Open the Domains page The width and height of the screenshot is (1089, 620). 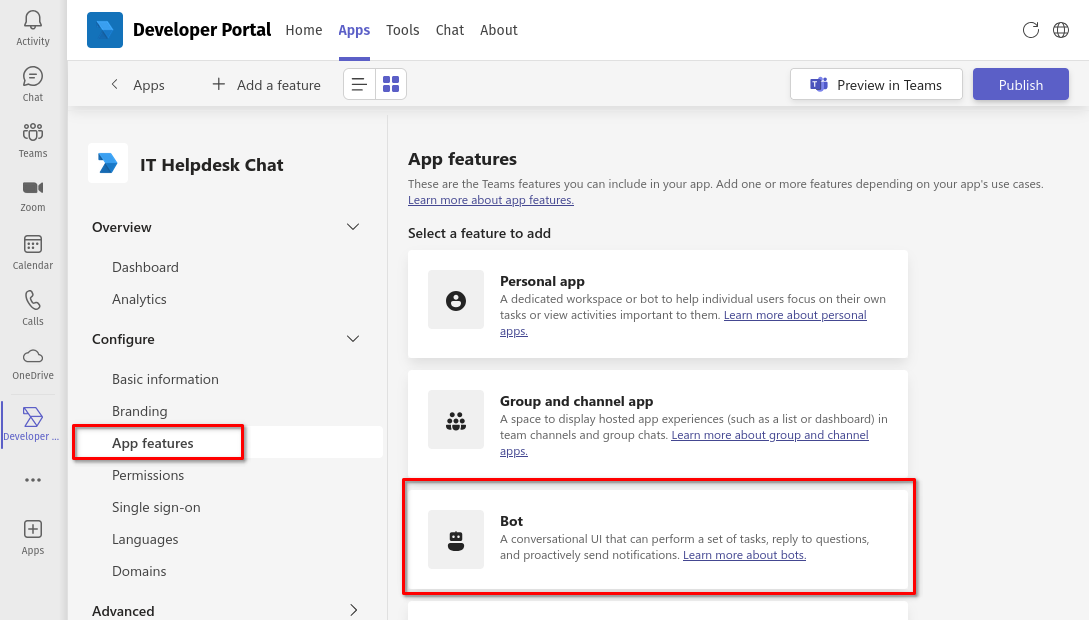click(x=139, y=571)
